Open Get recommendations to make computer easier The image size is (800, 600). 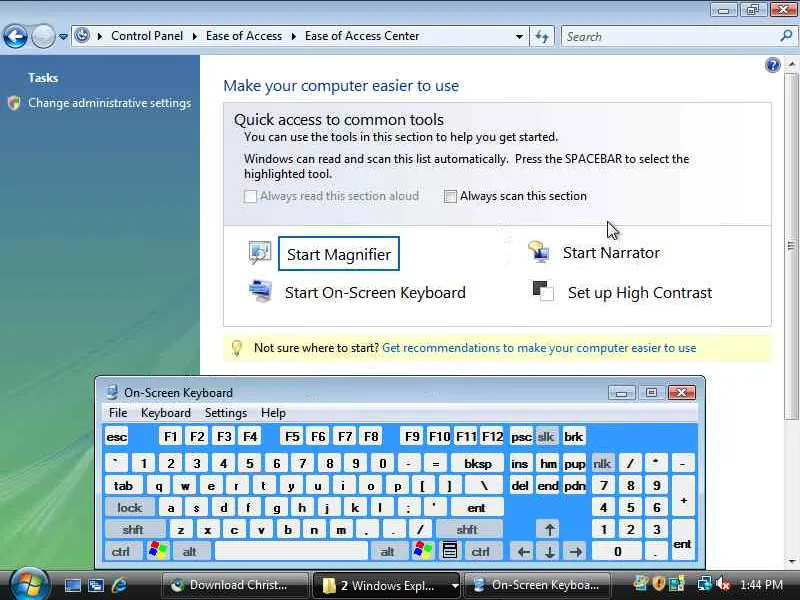[x=539, y=348]
